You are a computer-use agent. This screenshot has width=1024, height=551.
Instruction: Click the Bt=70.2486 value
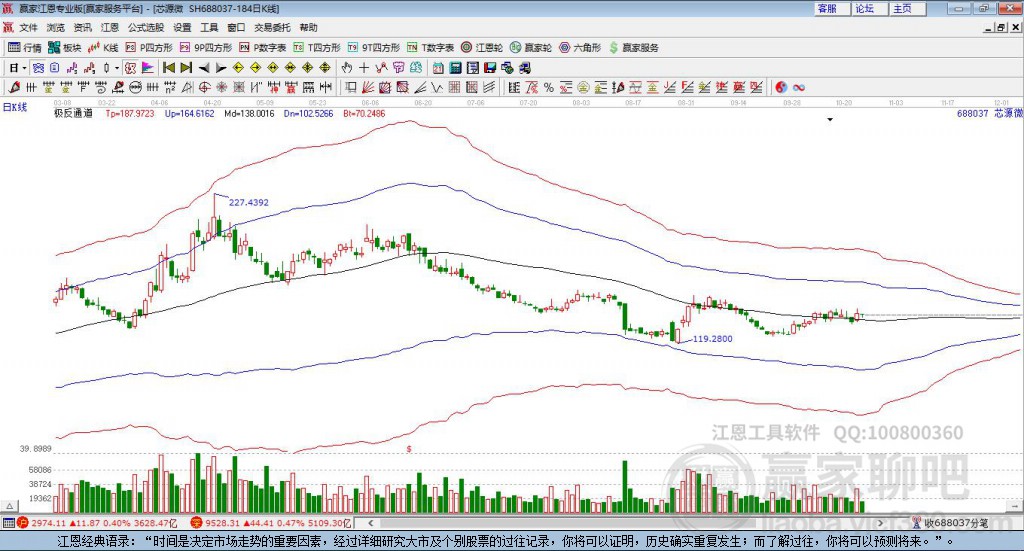pyautogui.click(x=364, y=114)
